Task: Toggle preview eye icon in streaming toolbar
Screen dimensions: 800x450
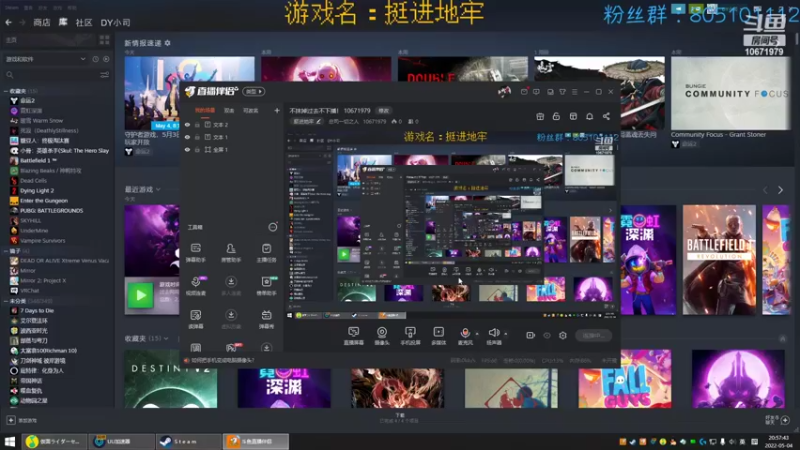Action: tap(547, 335)
